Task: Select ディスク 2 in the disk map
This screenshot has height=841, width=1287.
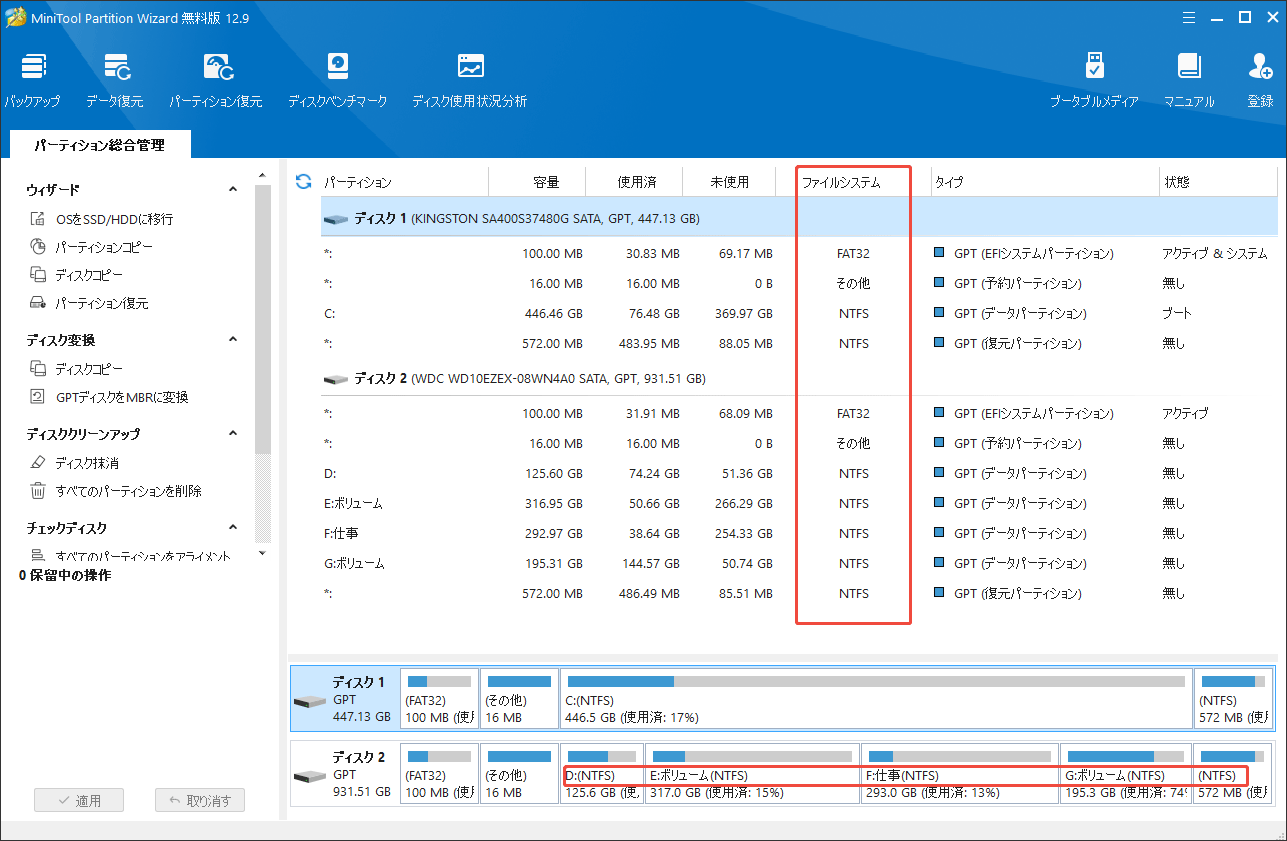Action: click(x=344, y=773)
